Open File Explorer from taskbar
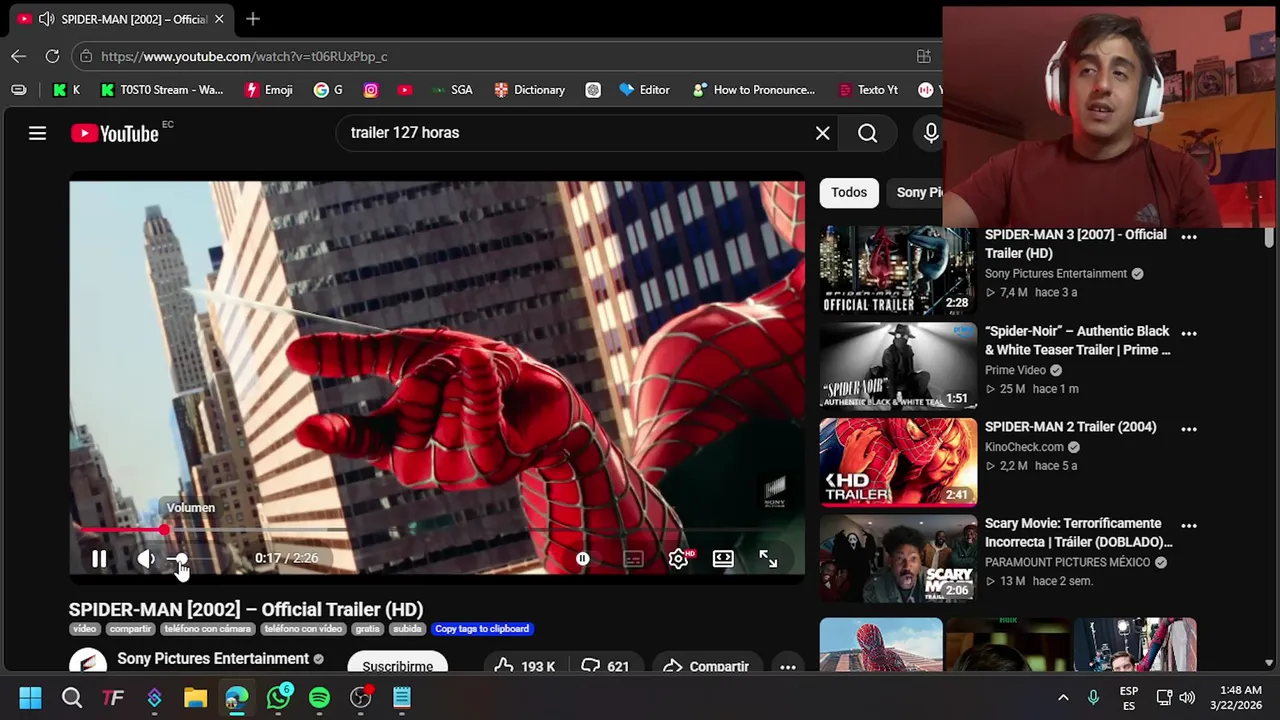Viewport: 1280px width, 720px height. click(x=195, y=697)
